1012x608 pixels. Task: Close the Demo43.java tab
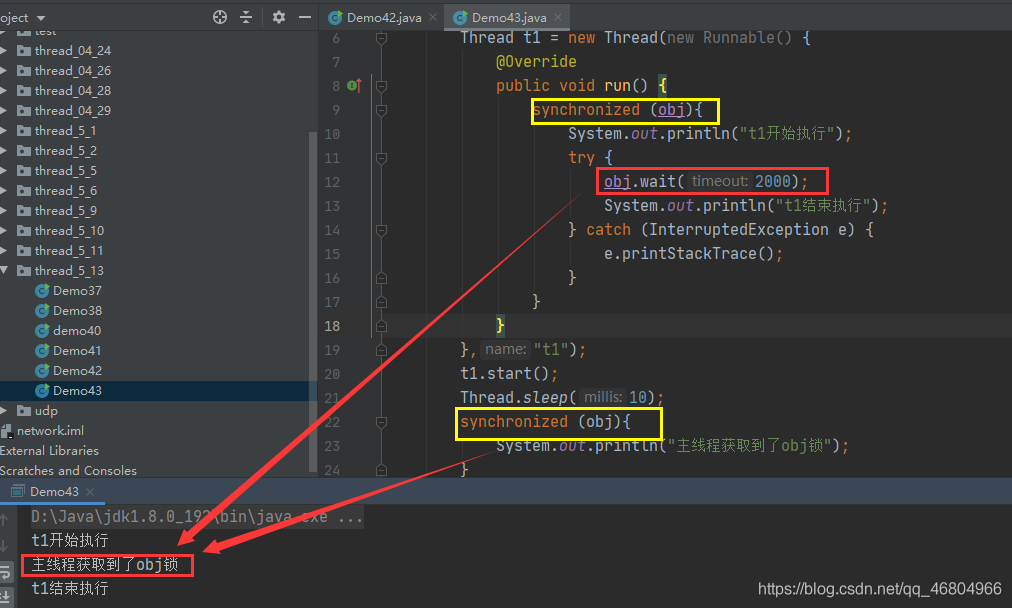[558, 17]
